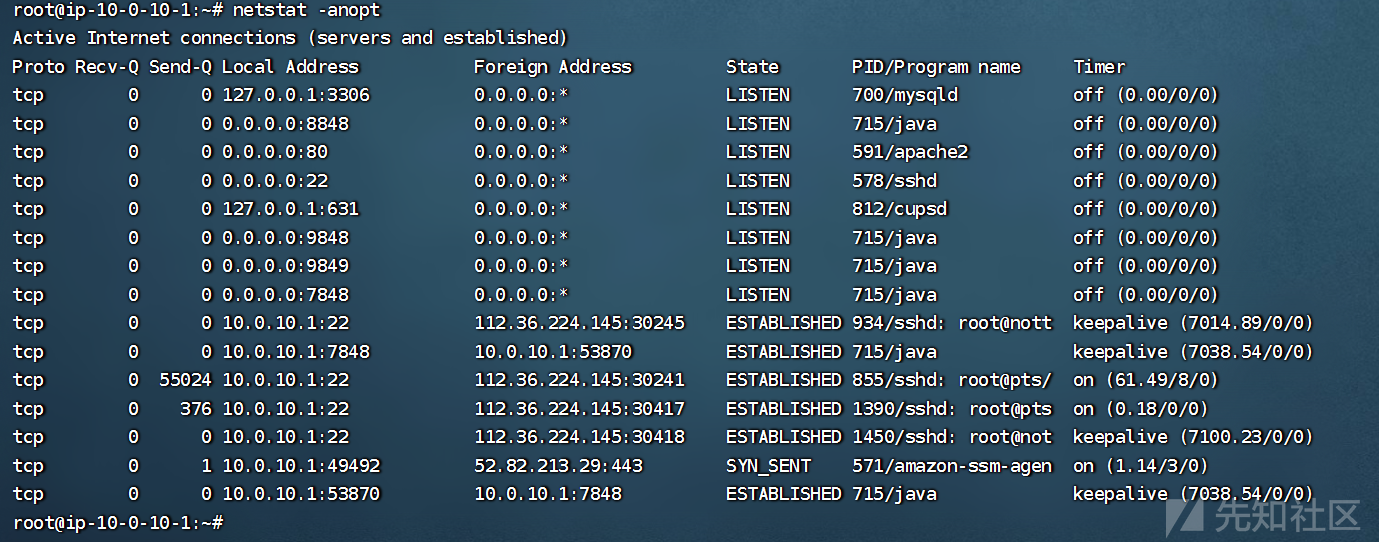Click the 127.0.0.1:631 local address
Screen dimensions: 1379x542
290,209
